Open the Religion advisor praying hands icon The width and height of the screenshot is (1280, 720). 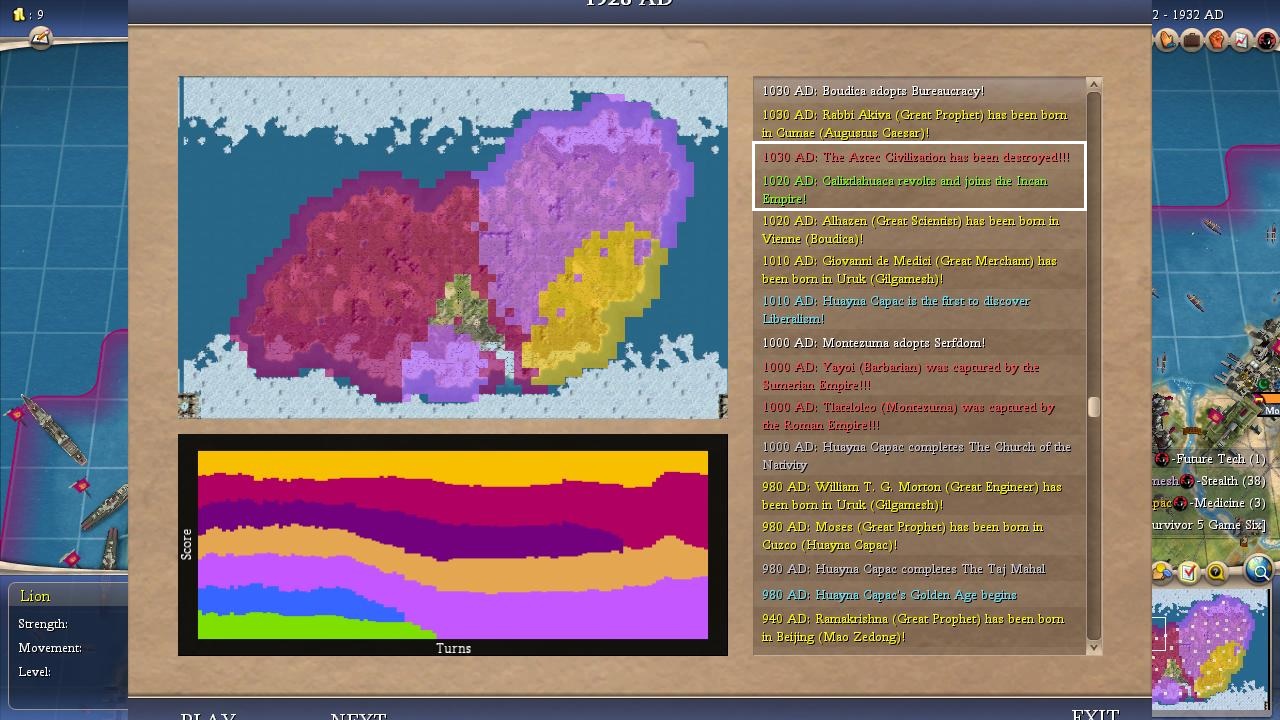pyautogui.click(x=1167, y=40)
